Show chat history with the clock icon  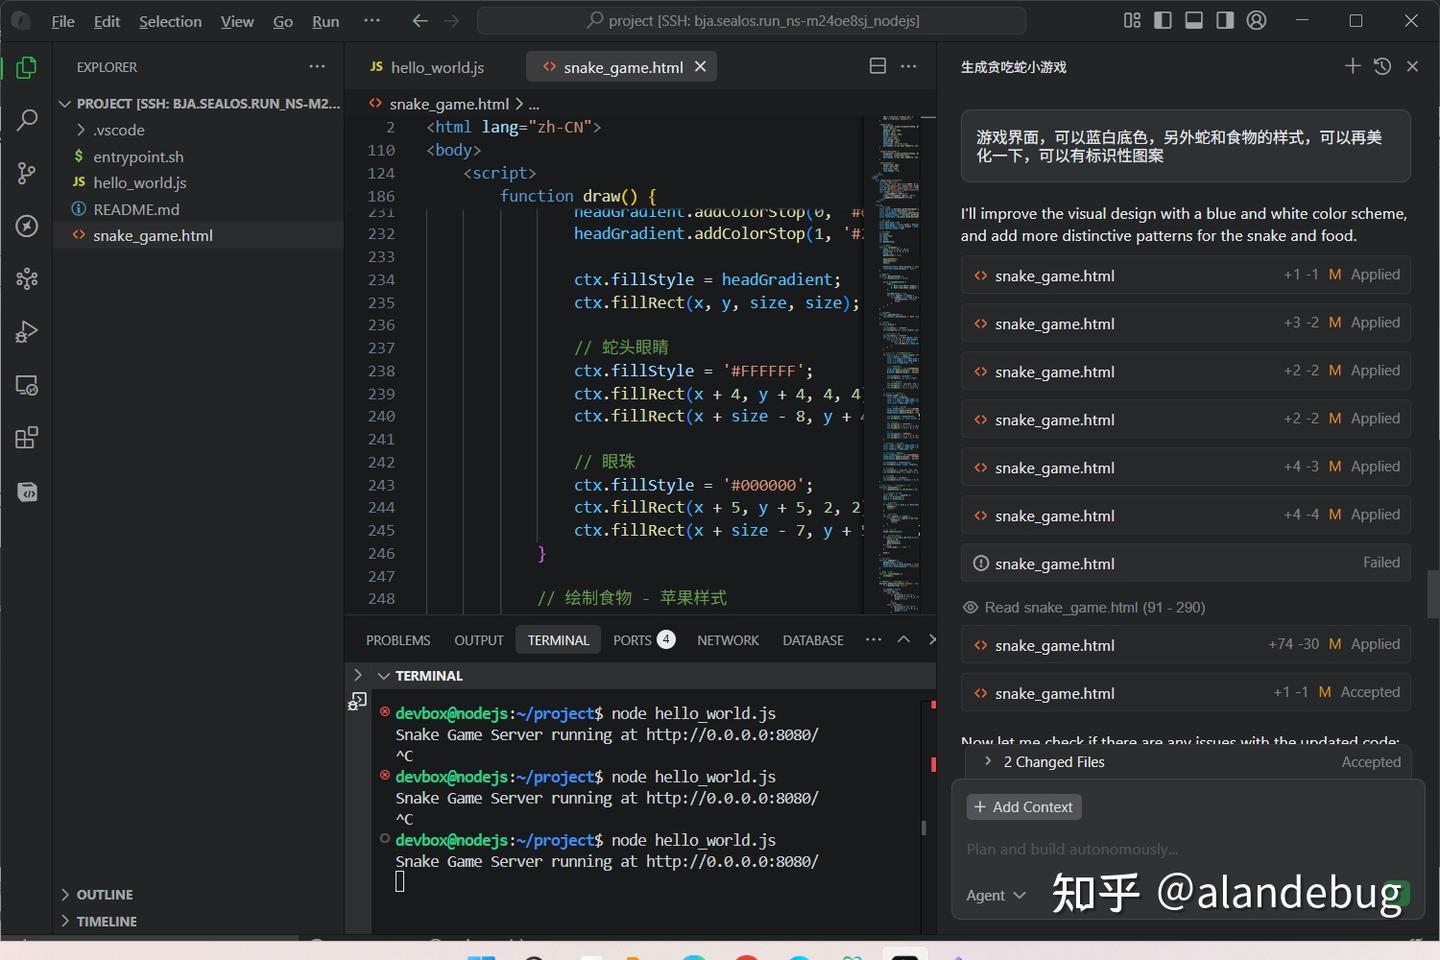(1382, 66)
